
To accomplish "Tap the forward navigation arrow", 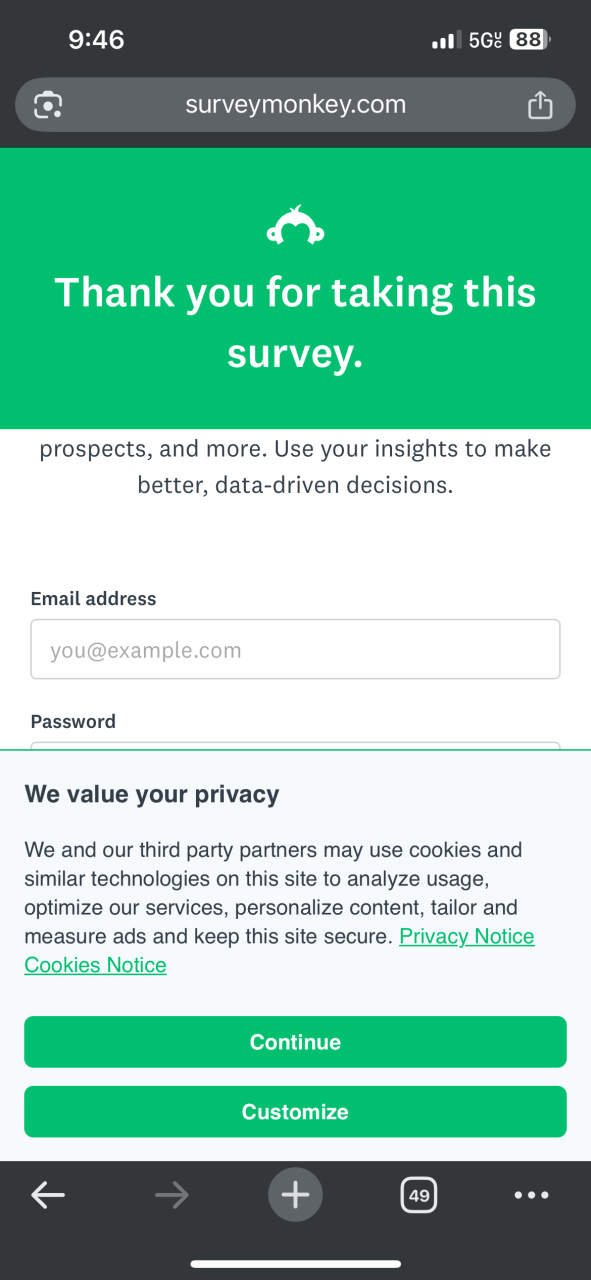I will tap(171, 1194).
